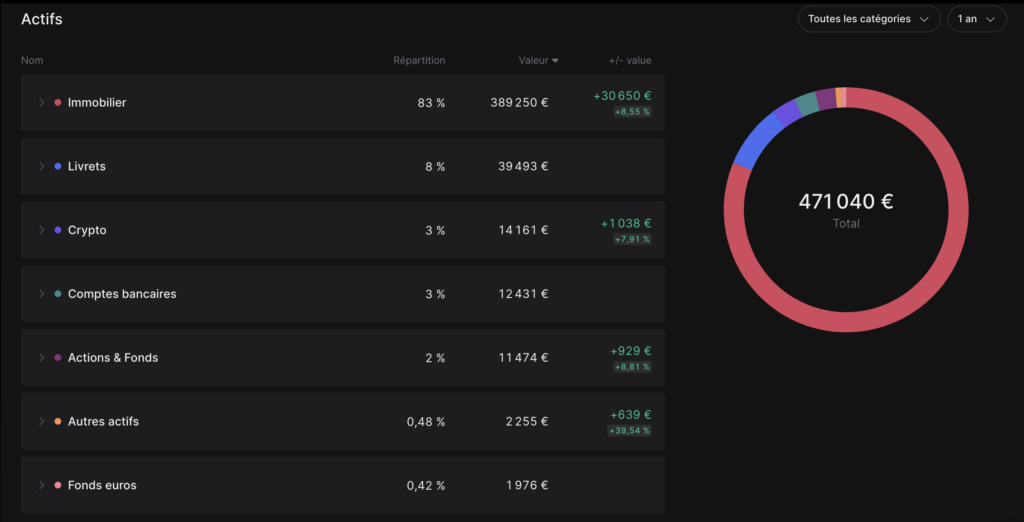Click the 8 % Livrets share
Image resolution: width=1024 pixels, height=522 pixels.
[435, 166]
